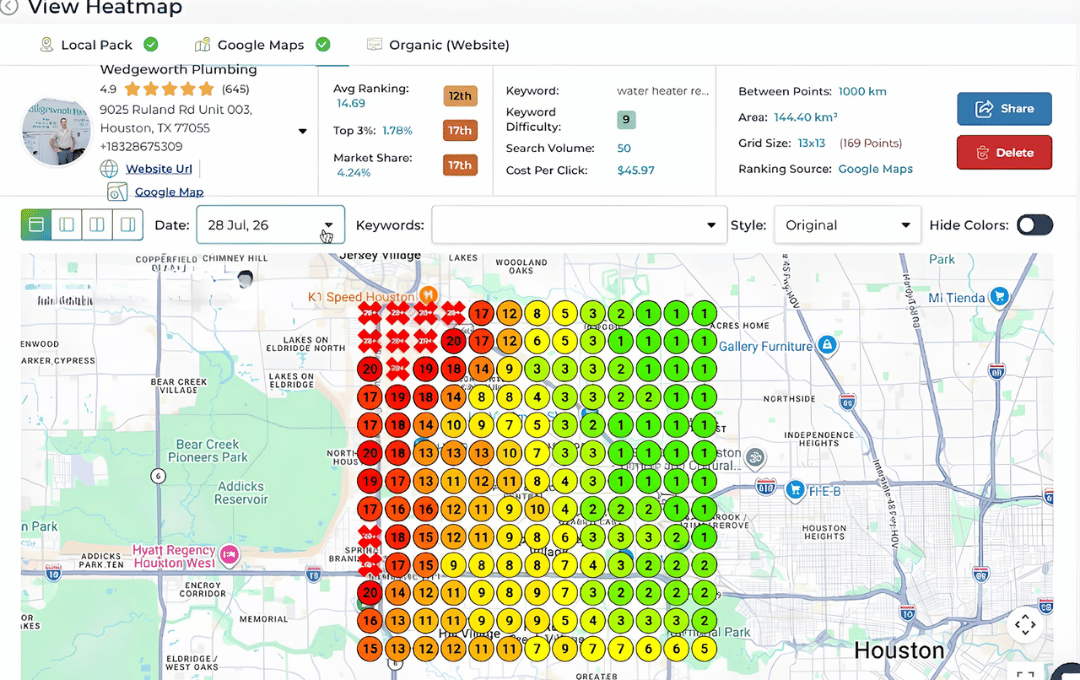1080x680 pixels.
Task: Select the split-column layout view
Action: click(97, 225)
